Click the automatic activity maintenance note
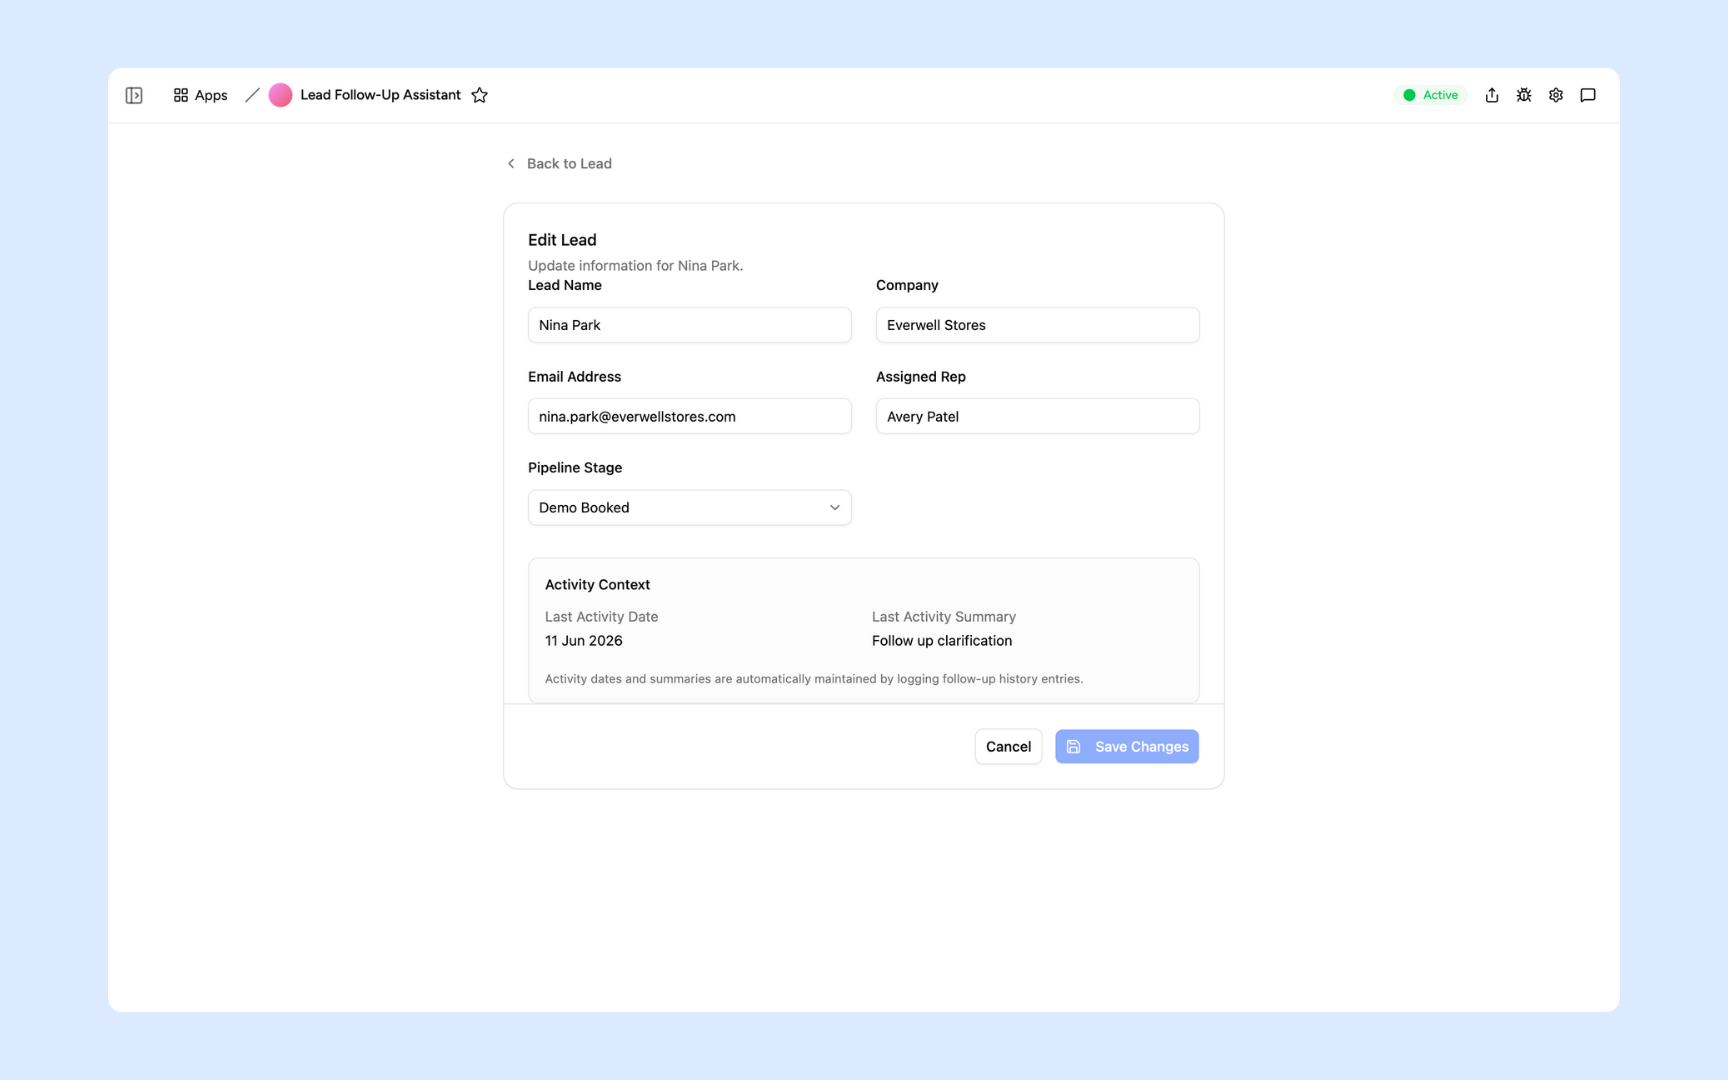The width and height of the screenshot is (1728, 1080). [814, 679]
